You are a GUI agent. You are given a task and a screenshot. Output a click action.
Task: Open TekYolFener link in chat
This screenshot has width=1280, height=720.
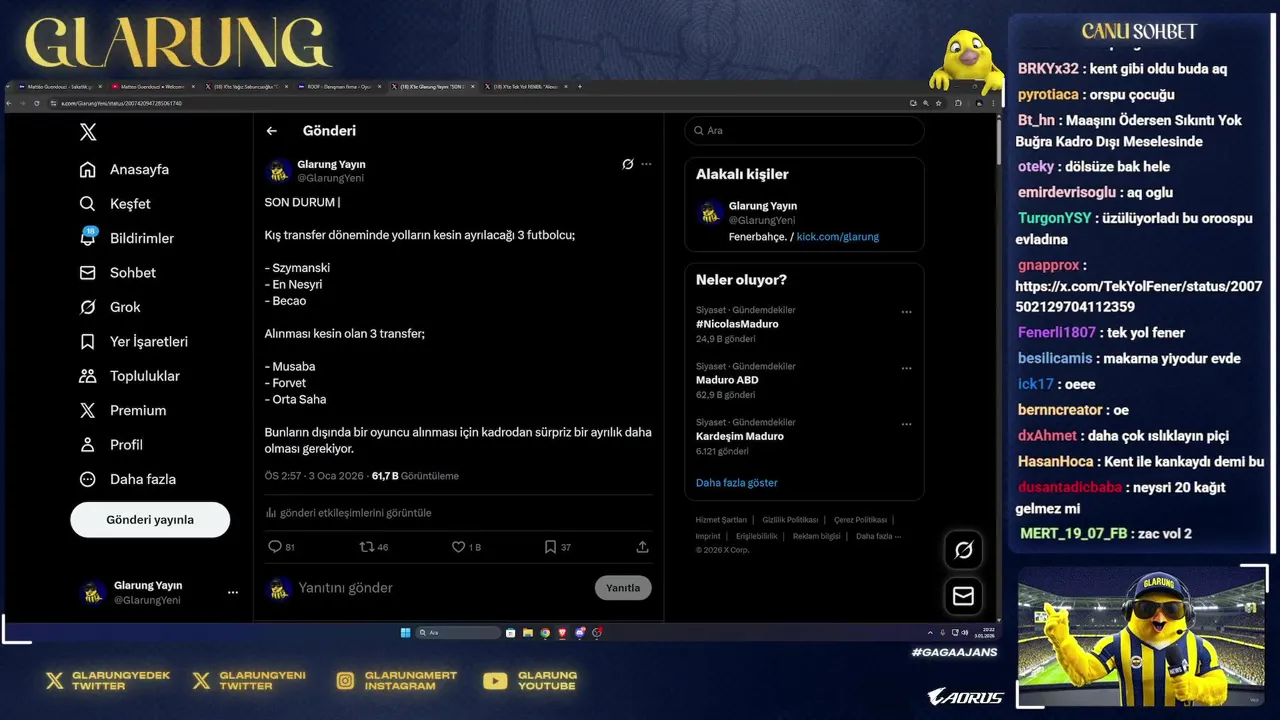pyautogui.click(x=1139, y=297)
